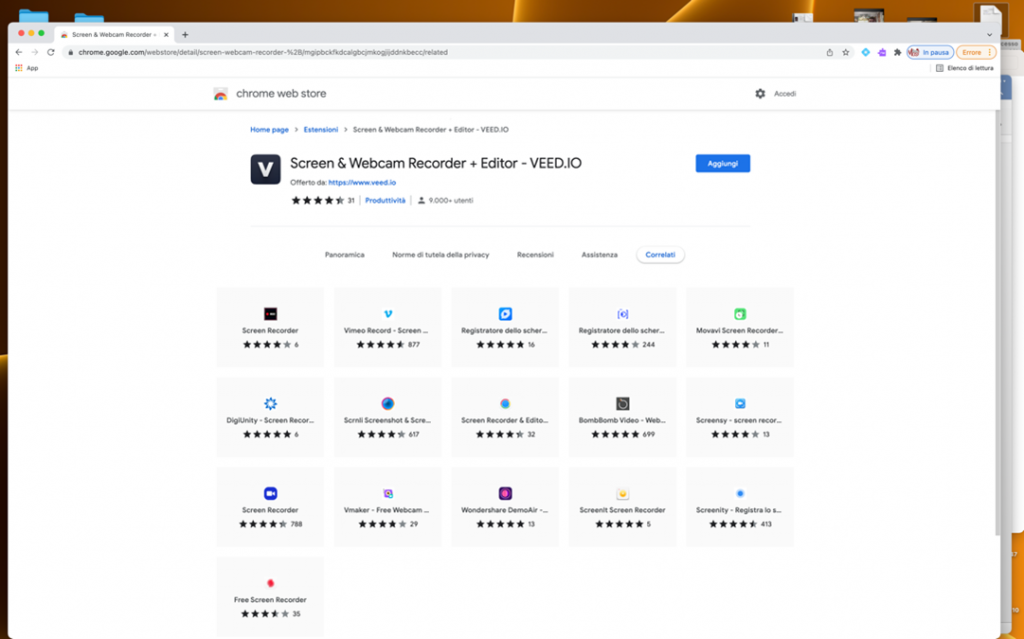Open a new browser tab with plus button

click(x=185, y=35)
